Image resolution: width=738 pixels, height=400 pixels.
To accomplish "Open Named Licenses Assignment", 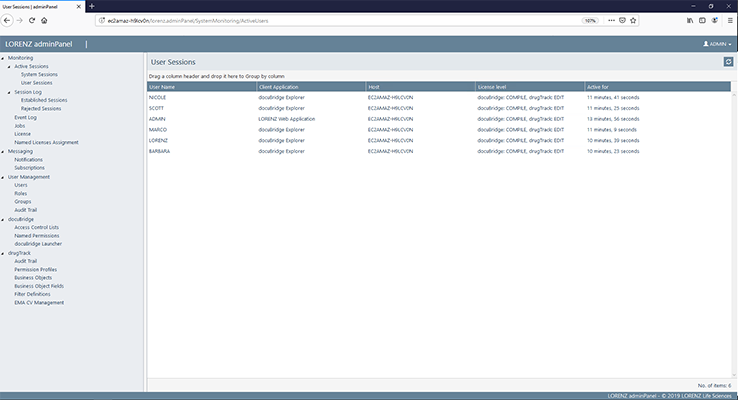I will tap(46, 143).
